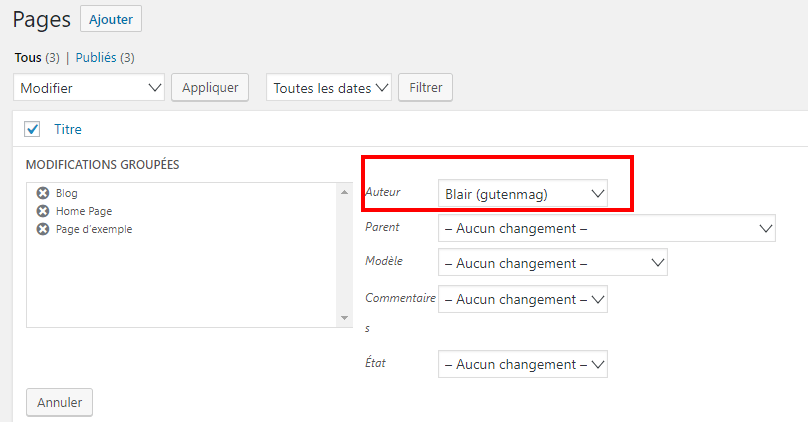Screen dimensions: 808x422
Task: Open the Commentaires dropdown
Action: coord(522,299)
